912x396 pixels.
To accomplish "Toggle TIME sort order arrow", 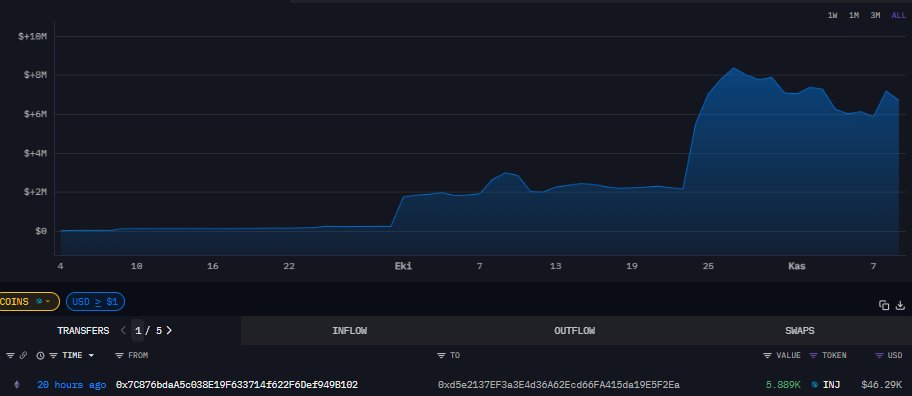I will point(91,356).
